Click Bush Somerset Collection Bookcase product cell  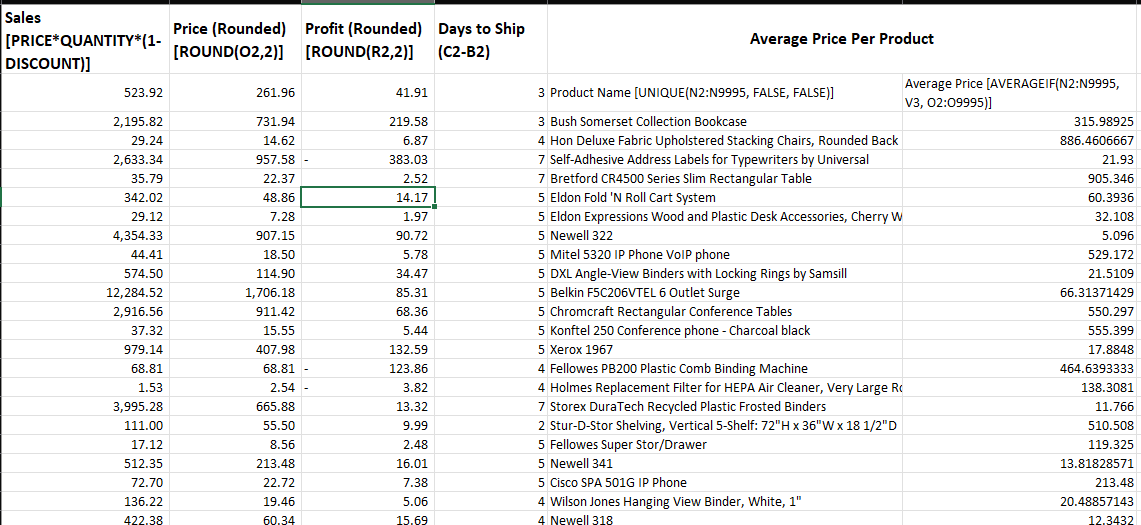[x=725, y=122]
